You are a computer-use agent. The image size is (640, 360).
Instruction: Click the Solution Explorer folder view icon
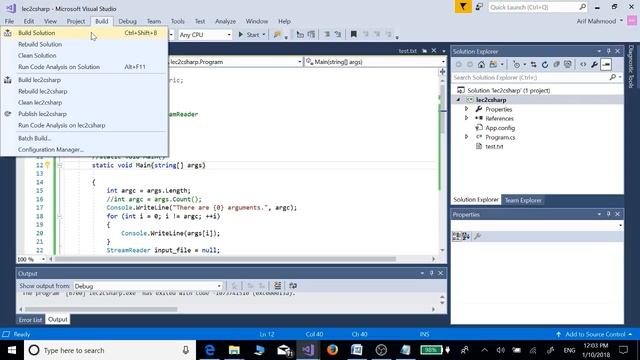point(493,64)
